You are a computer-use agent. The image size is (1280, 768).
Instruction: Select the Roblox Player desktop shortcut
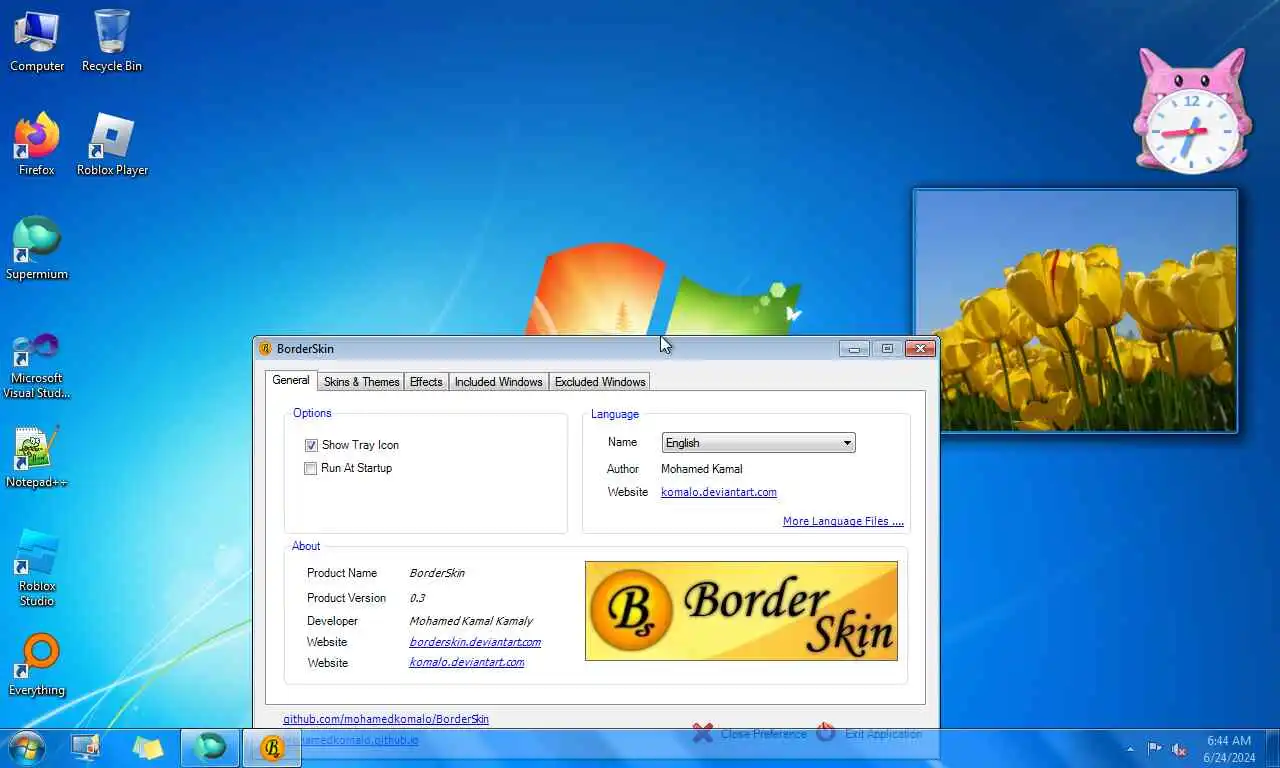[112, 144]
